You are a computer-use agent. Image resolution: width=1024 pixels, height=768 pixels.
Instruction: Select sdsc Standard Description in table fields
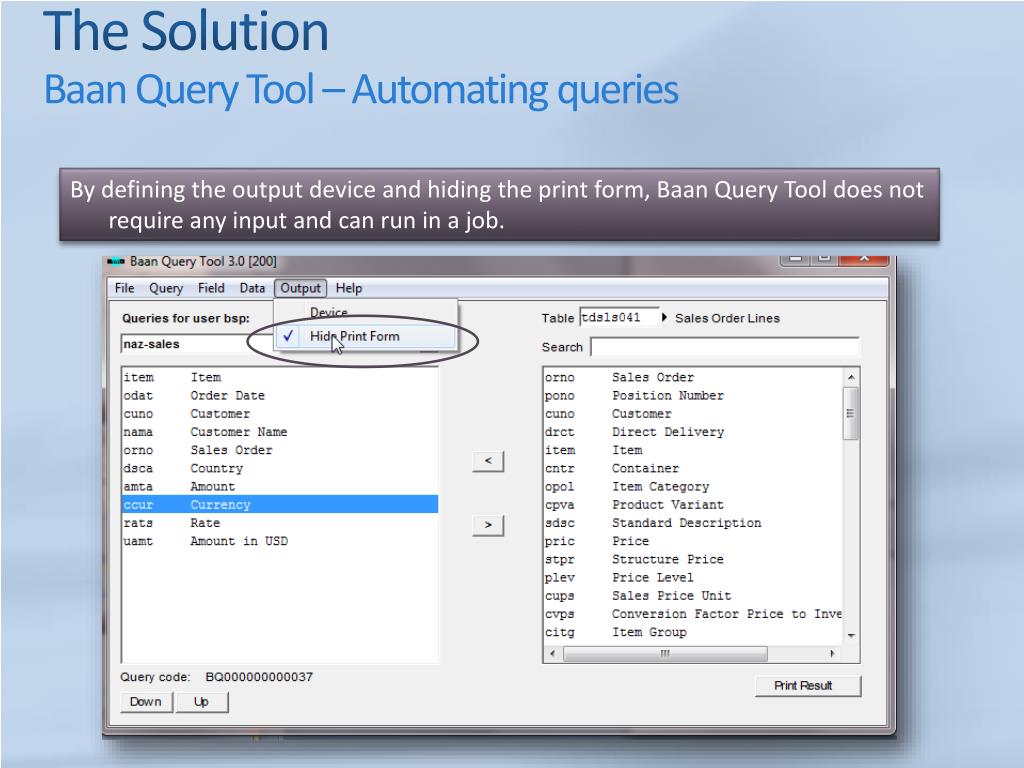pyautogui.click(x=693, y=523)
